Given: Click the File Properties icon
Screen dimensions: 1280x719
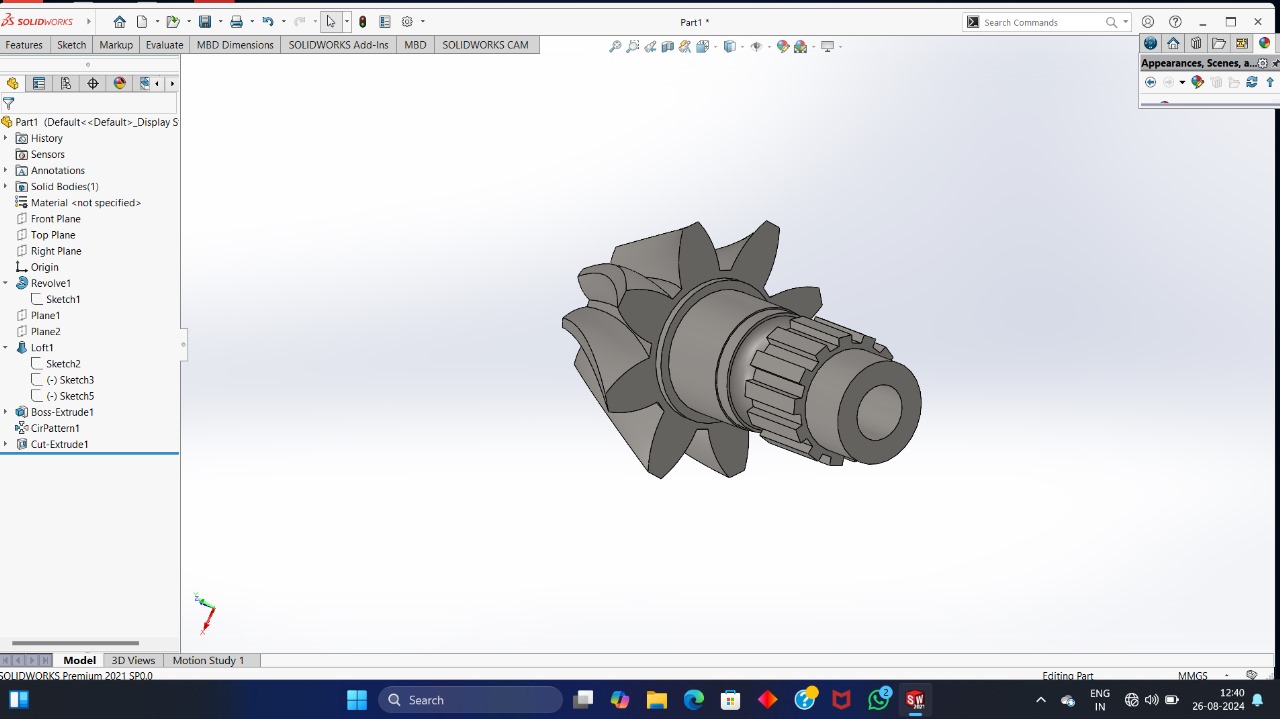Looking at the screenshot, I should tap(385, 22).
